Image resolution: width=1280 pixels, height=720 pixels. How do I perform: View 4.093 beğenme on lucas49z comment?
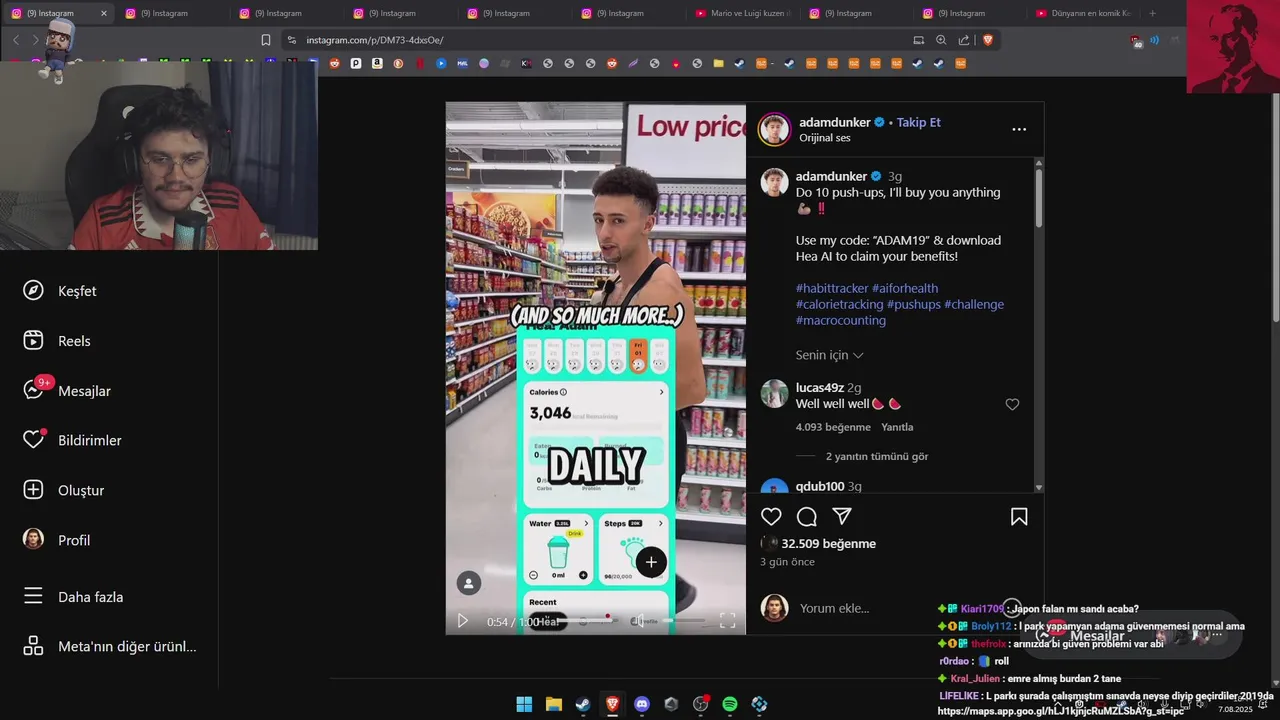pos(833,427)
